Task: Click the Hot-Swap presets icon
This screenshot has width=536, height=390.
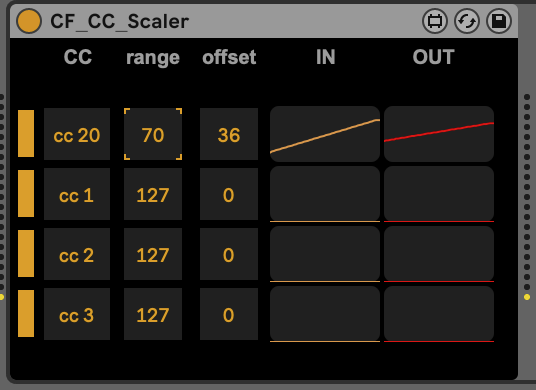Action: tap(467, 21)
